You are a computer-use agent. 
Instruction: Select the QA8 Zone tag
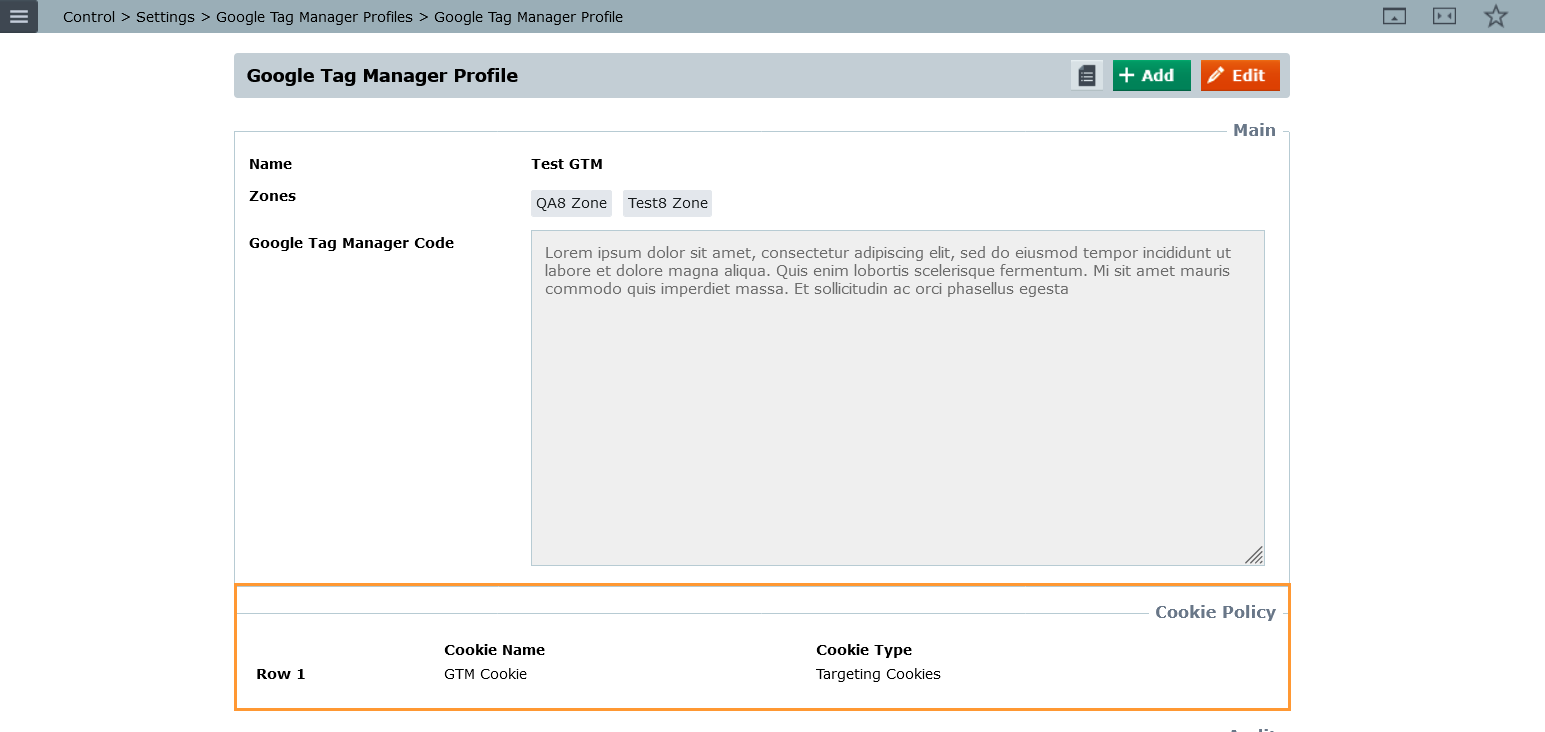click(x=571, y=203)
